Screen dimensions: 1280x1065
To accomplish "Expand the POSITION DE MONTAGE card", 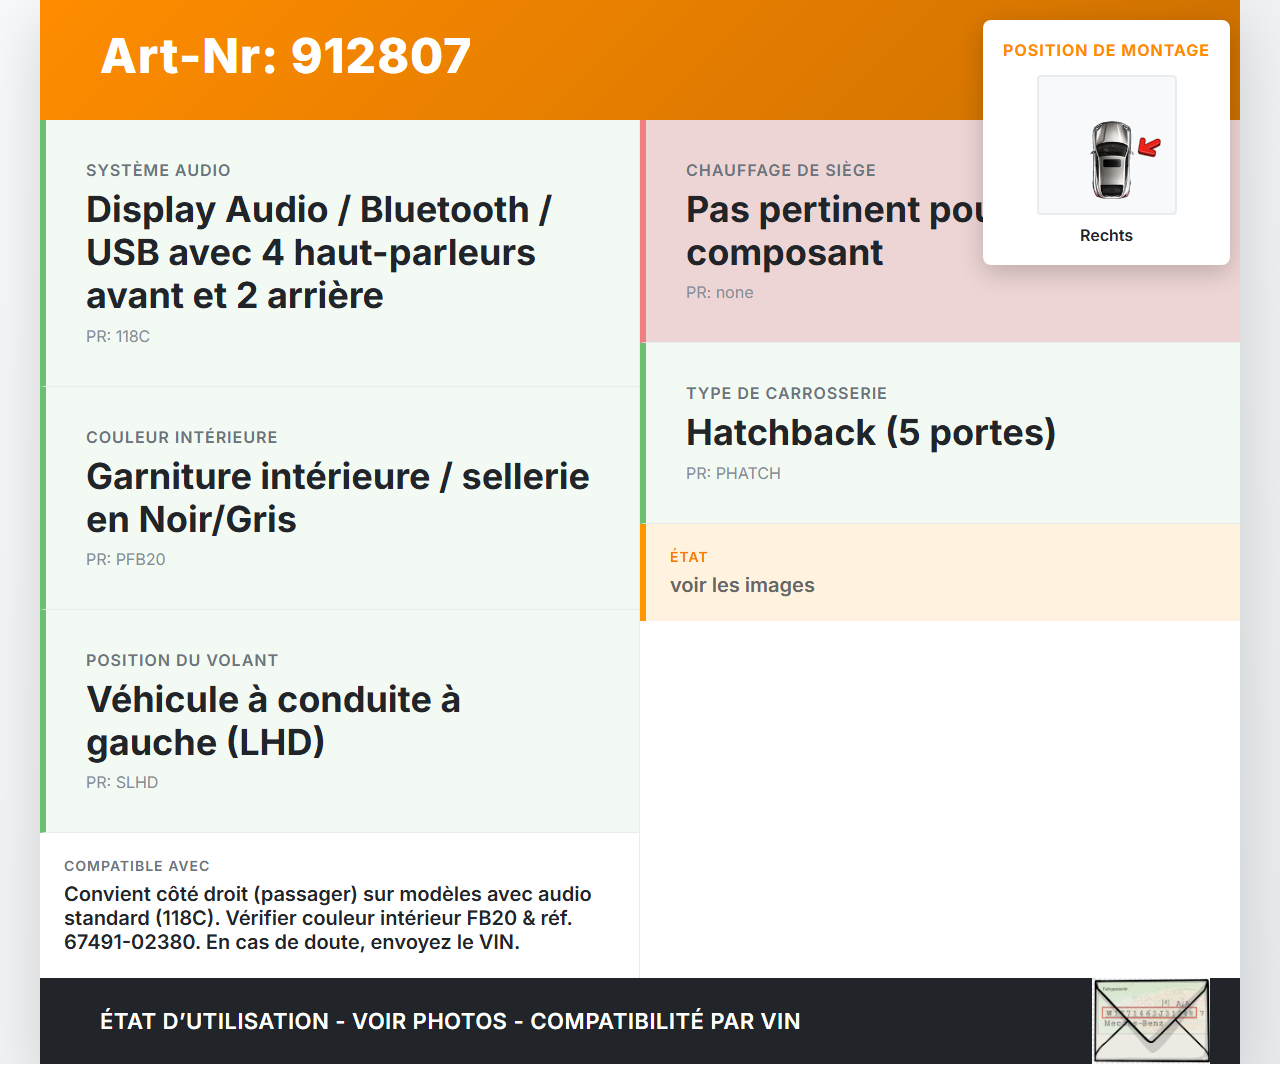I will click(x=1106, y=50).
